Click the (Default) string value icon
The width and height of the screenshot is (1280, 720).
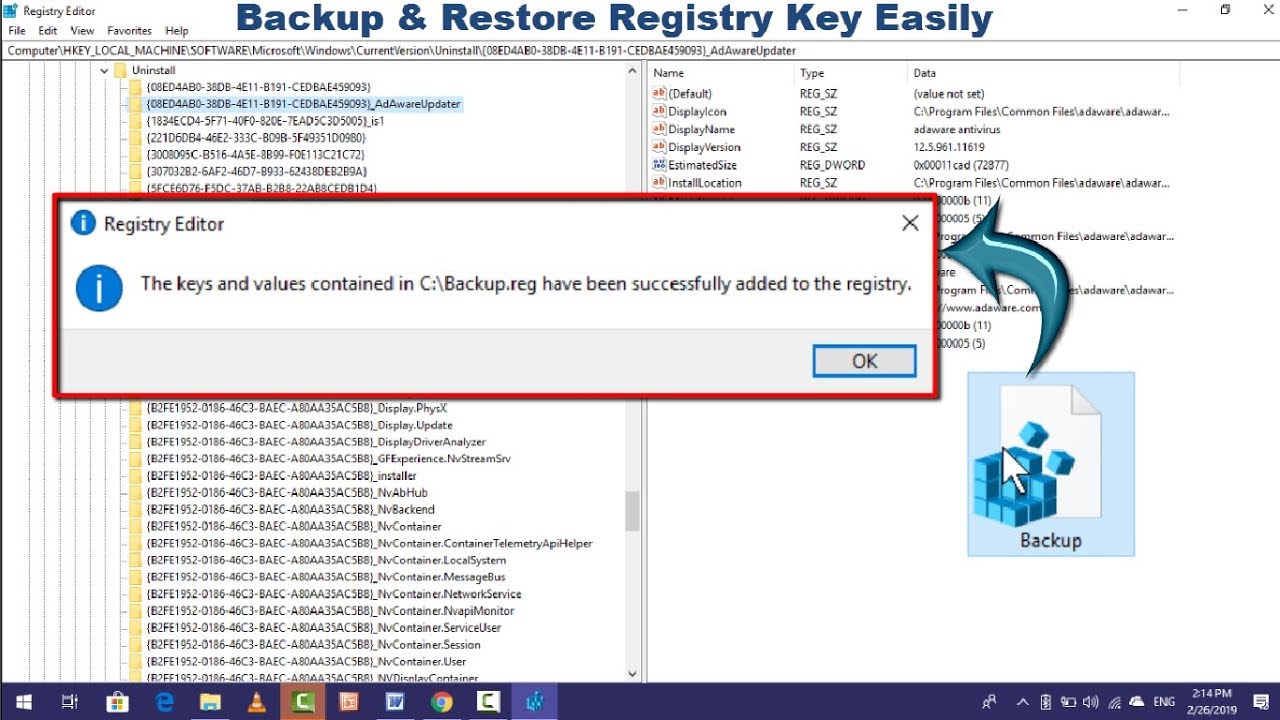pyautogui.click(x=659, y=94)
